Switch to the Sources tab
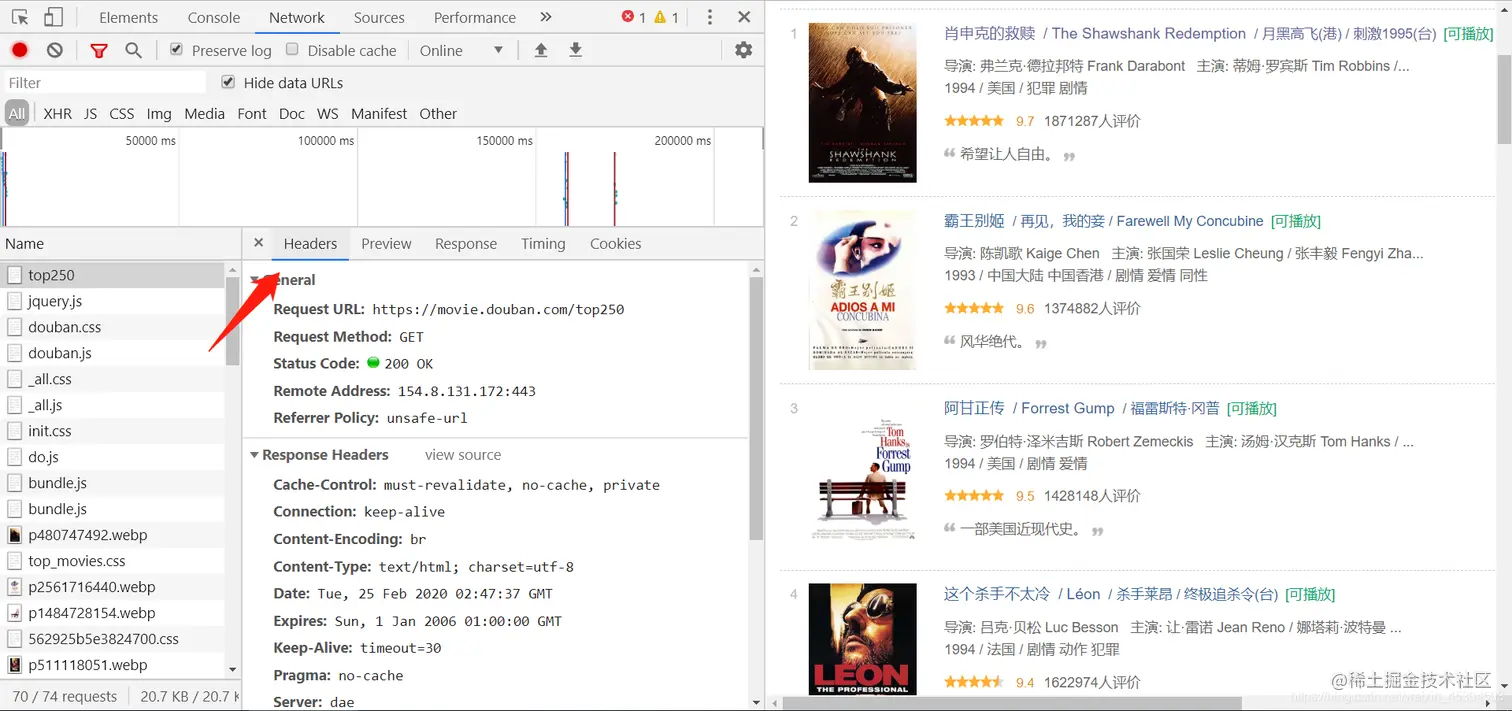1512x711 pixels. point(379,17)
